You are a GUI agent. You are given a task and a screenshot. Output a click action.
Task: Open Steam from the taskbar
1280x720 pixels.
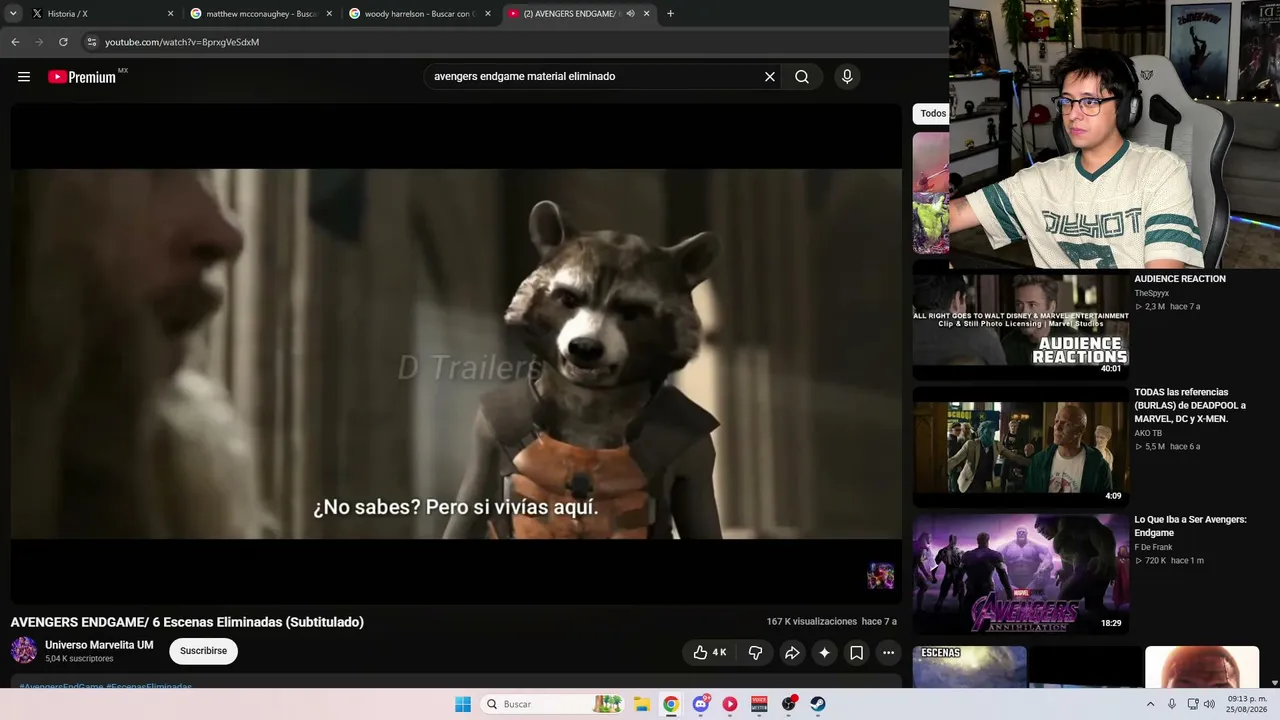(x=818, y=704)
